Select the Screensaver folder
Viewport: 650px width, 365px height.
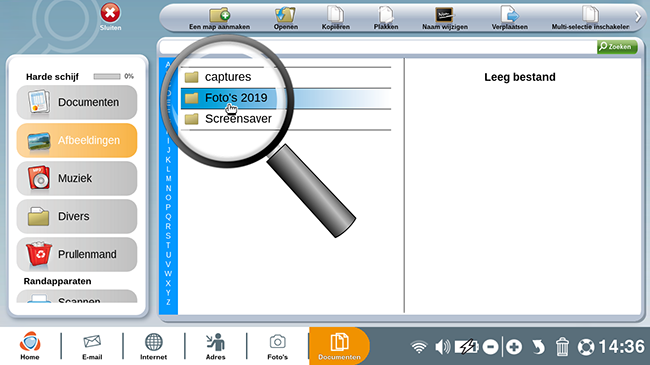coord(286,119)
